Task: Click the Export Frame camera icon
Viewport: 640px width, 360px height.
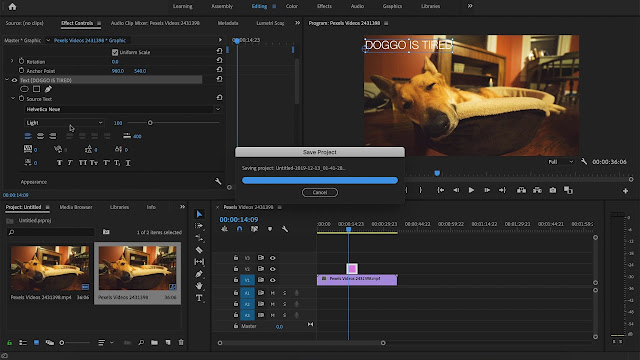Action: pos(553,190)
